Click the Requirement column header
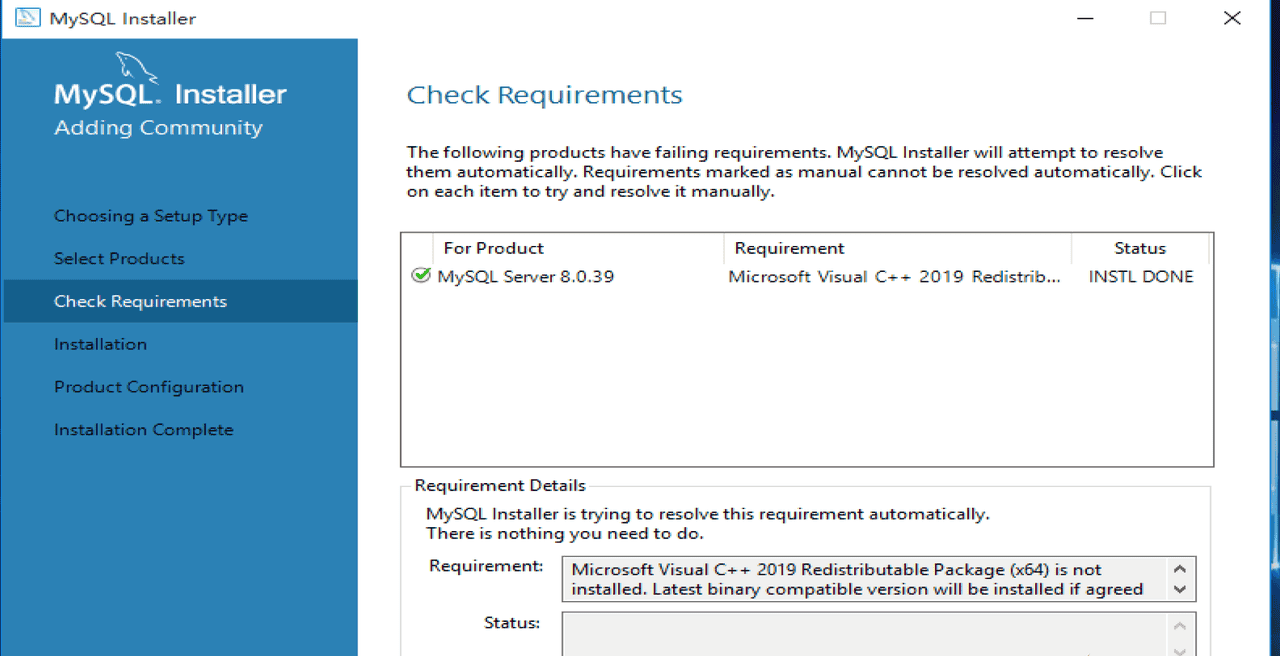The width and height of the screenshot is (1280, 656). (x=789, y=248)
